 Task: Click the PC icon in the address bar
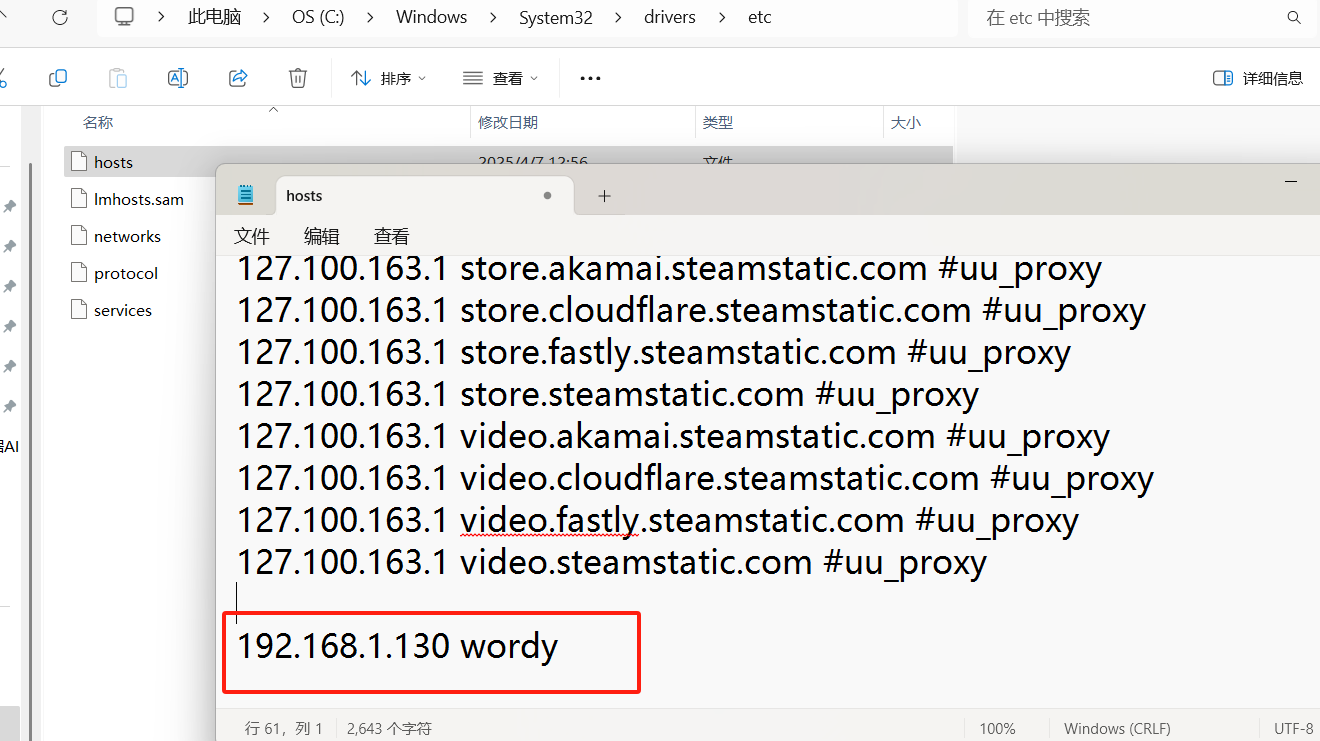[124, 17]
